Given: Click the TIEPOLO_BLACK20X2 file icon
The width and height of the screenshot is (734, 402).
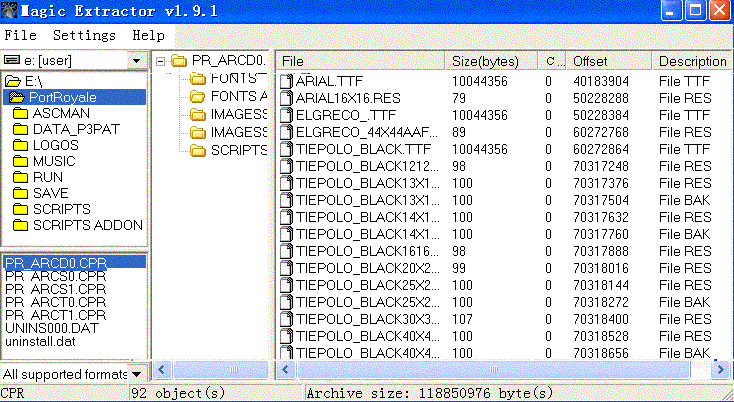Looking at the screenshot, I should coord(286,268).
